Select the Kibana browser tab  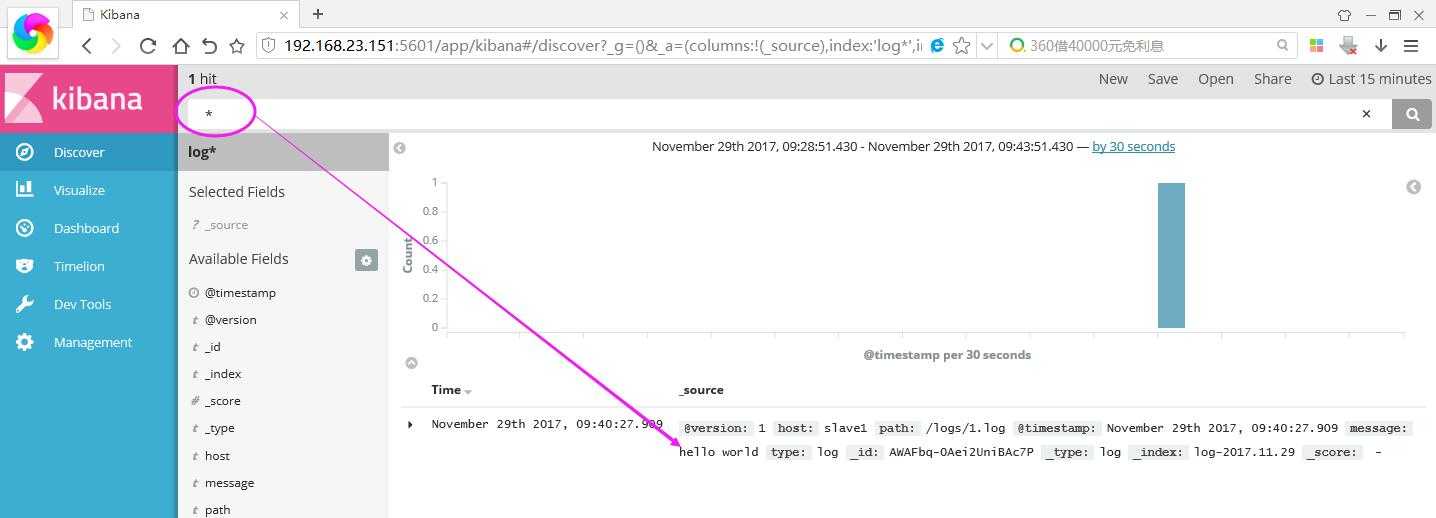tap(185, 15)
